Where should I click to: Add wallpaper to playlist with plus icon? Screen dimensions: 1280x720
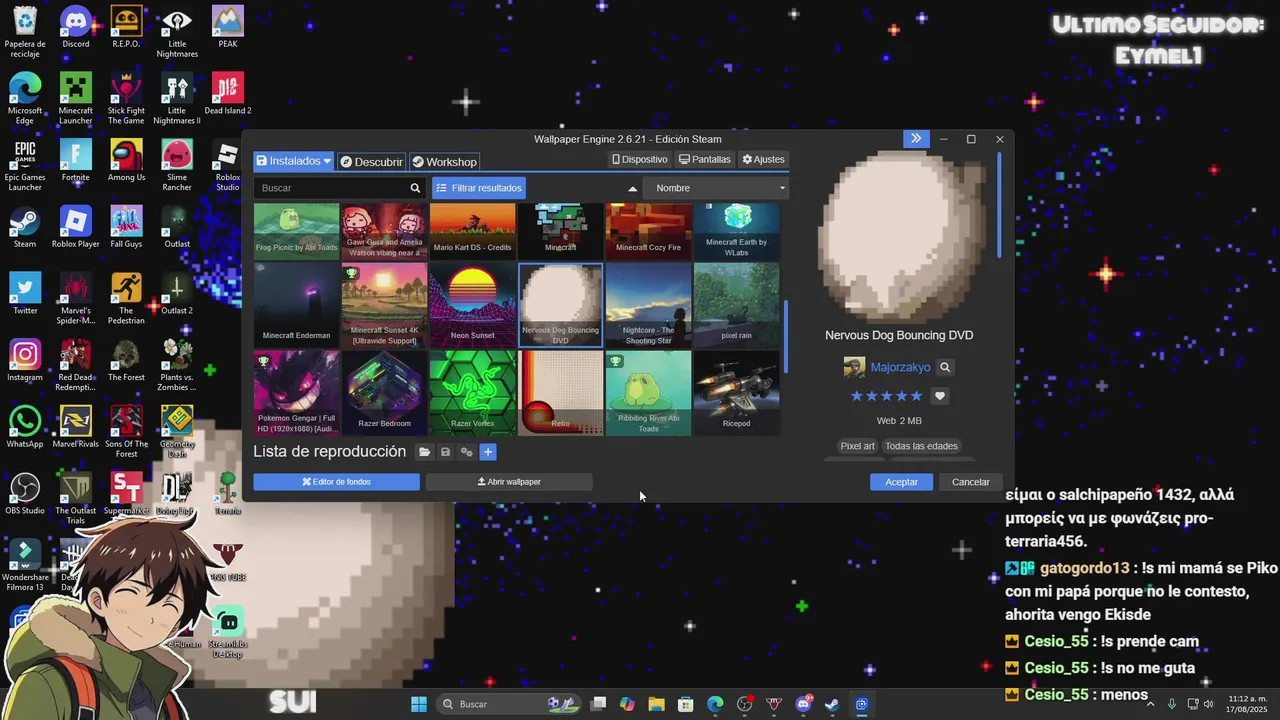[x=488, y=452]
